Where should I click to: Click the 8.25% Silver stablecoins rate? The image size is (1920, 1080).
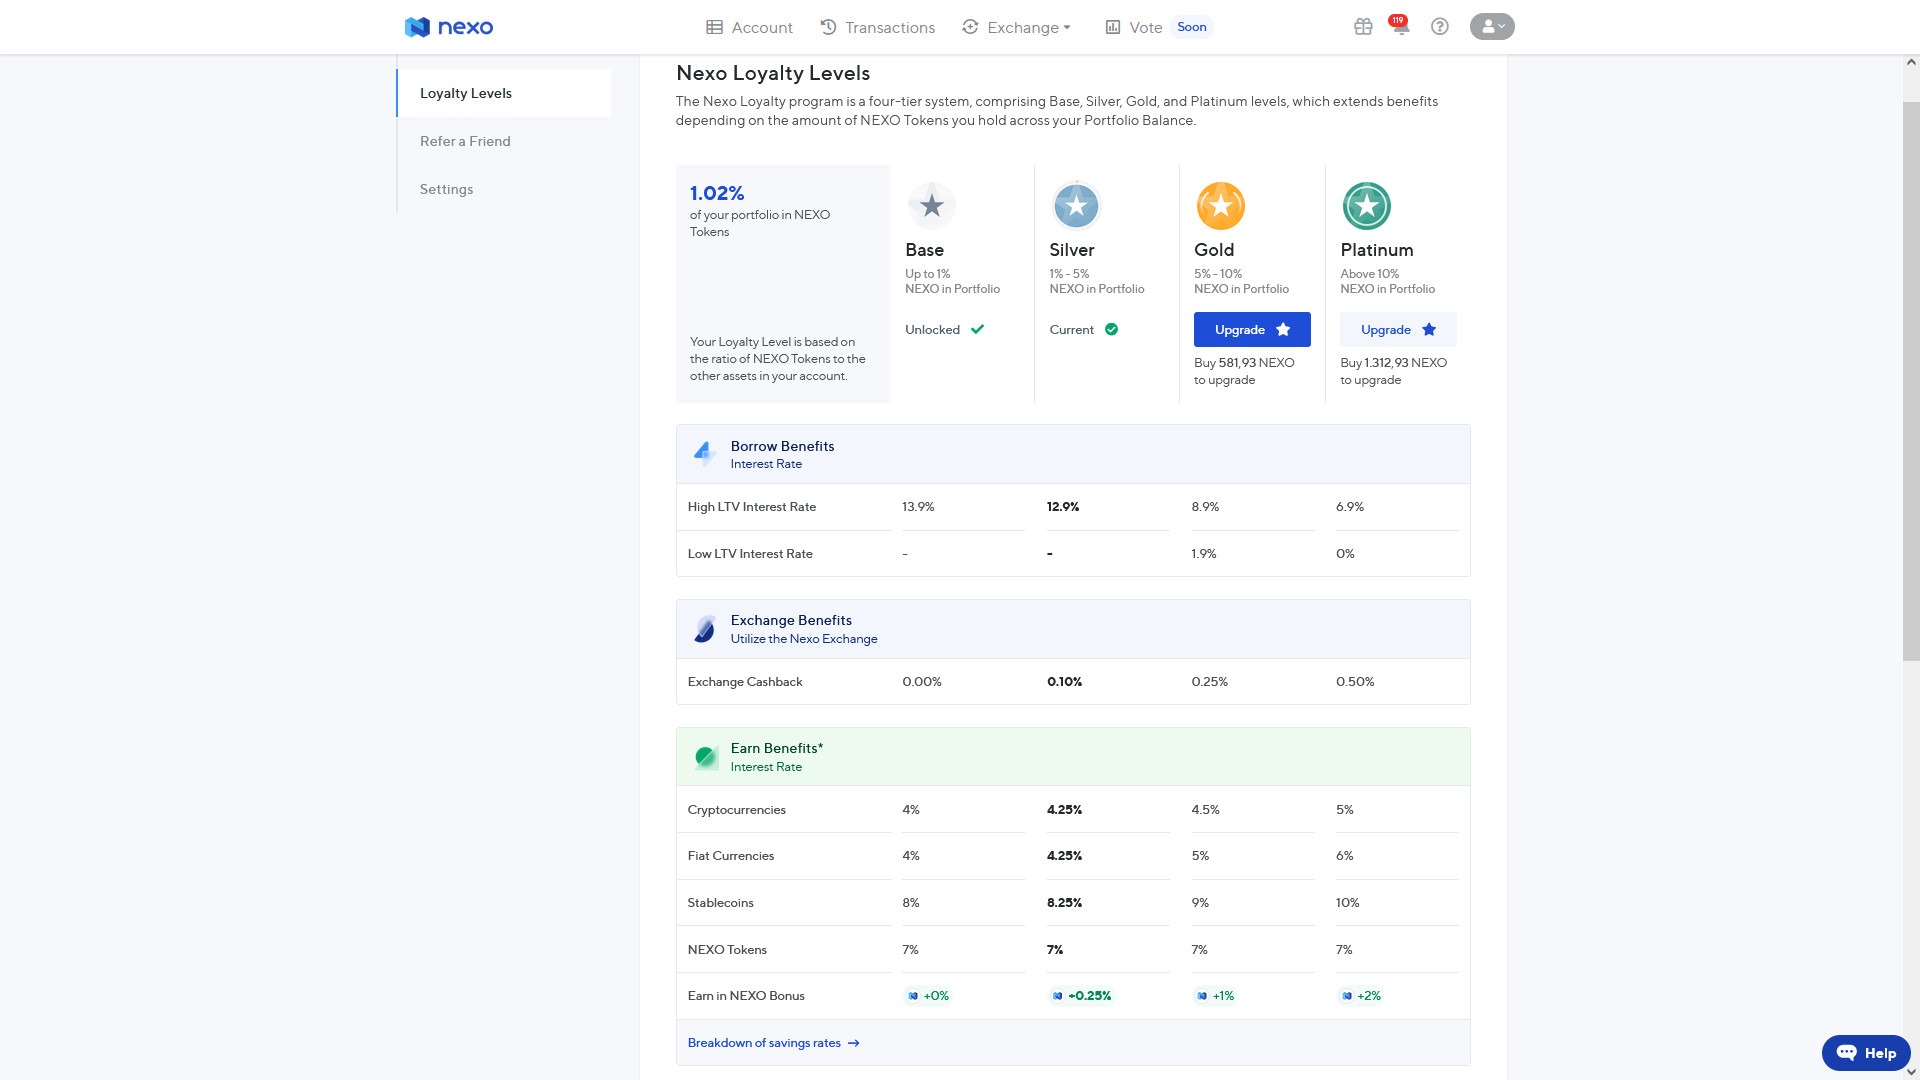click(1064, 903)
